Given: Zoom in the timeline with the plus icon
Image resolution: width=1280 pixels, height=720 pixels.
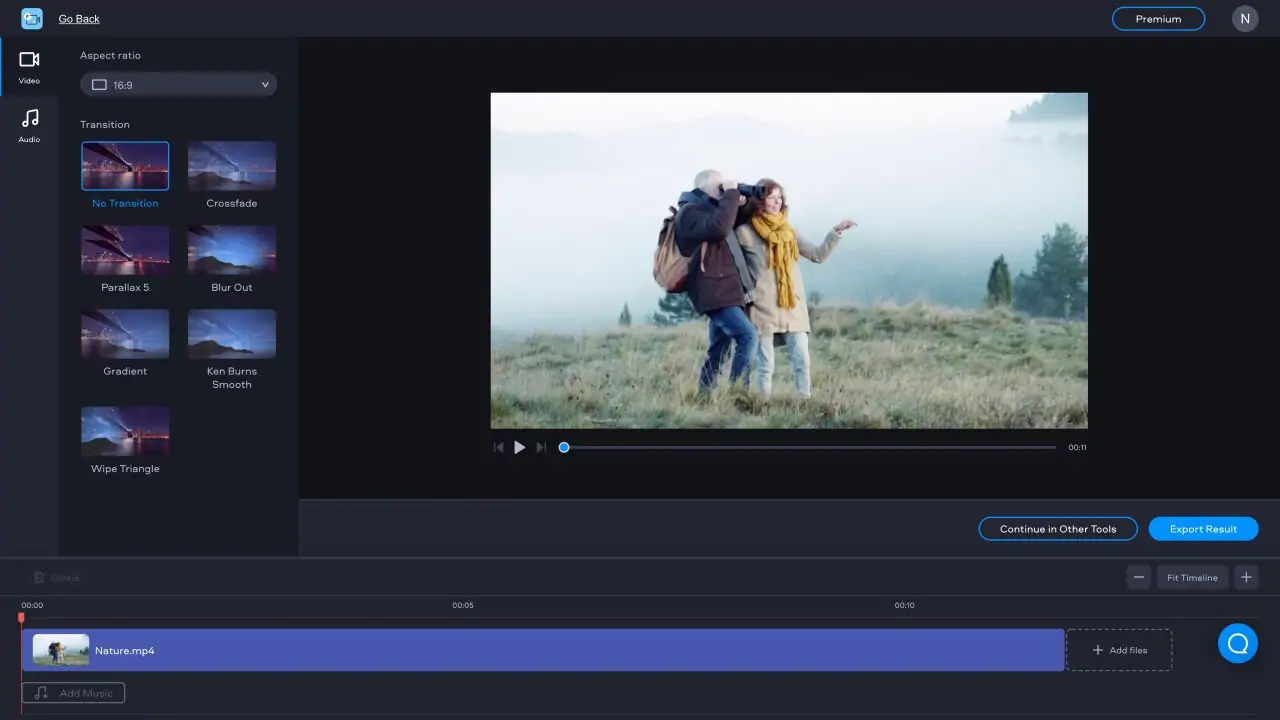Looking at the screenshot, I should click(1246, 577).
